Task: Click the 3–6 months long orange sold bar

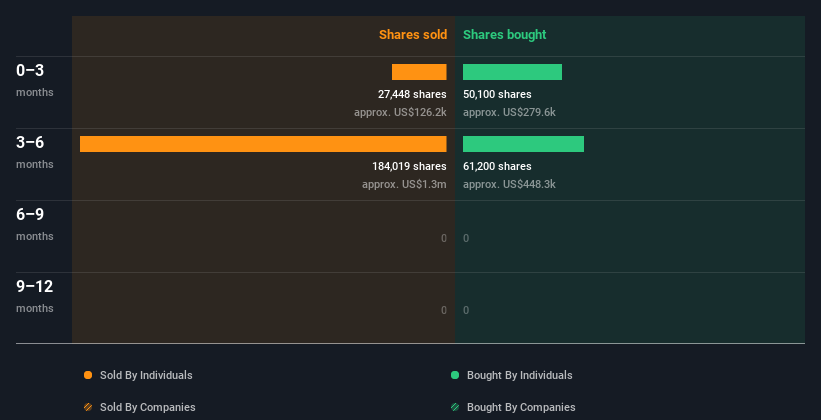Action: pyautogui.click(x=263, y=144)
